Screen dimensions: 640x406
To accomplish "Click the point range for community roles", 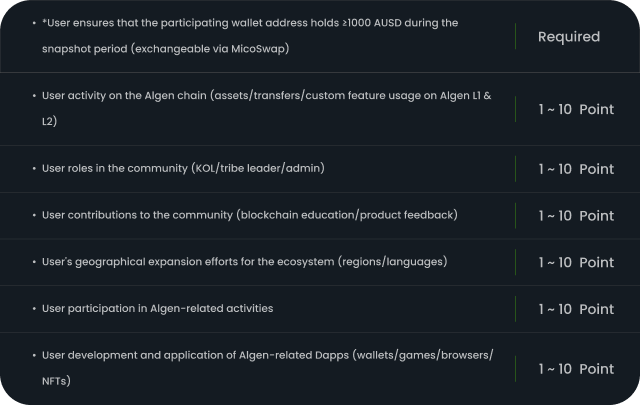I will click(x=576, y=169).
